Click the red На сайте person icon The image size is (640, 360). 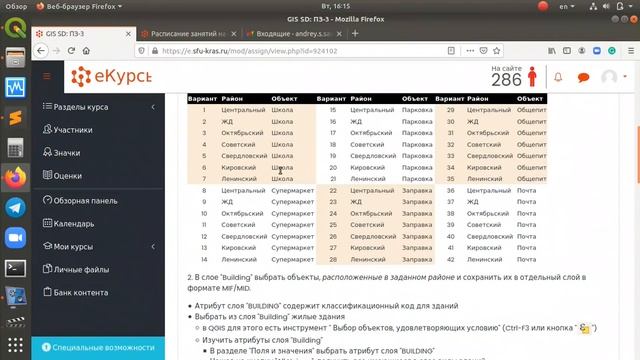532,76
